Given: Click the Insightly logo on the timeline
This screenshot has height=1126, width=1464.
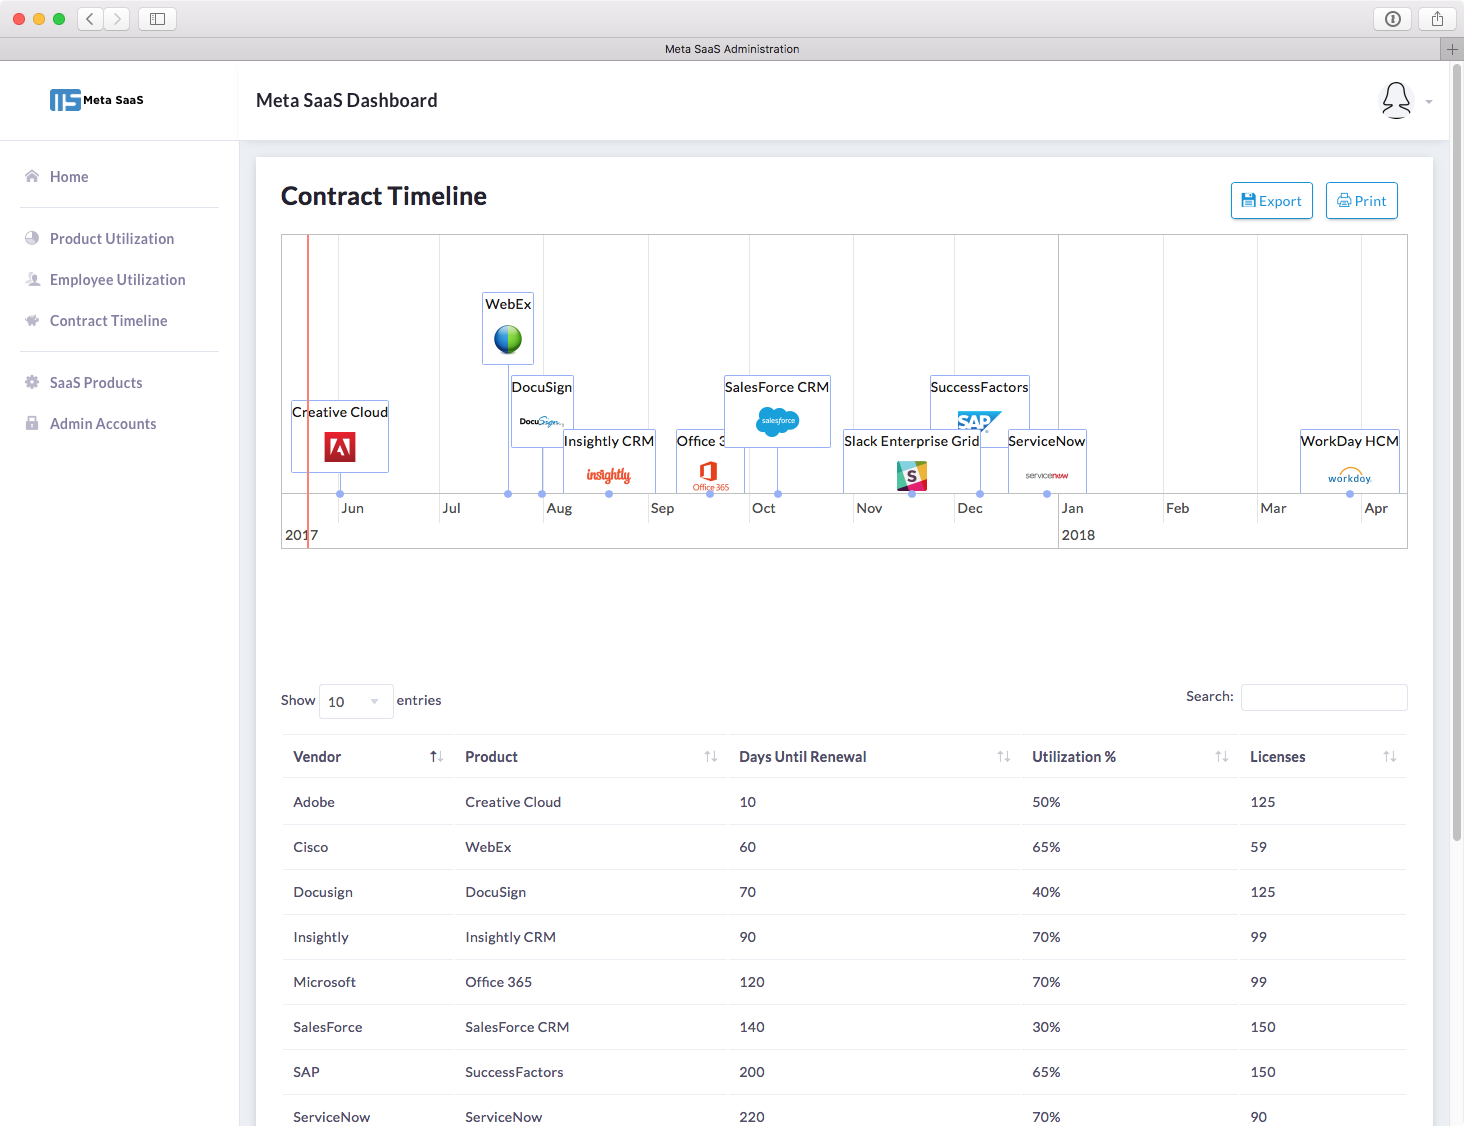Looking at the screenshot, I should [x=609, y=475].
